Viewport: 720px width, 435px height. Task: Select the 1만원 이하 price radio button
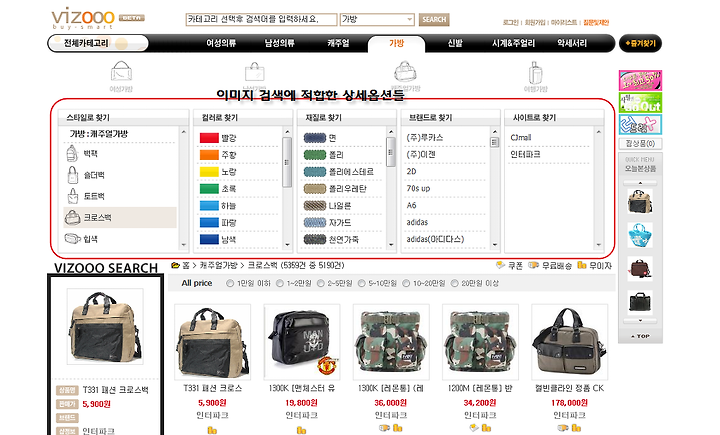pyautogui.click(x=230, y=283)
